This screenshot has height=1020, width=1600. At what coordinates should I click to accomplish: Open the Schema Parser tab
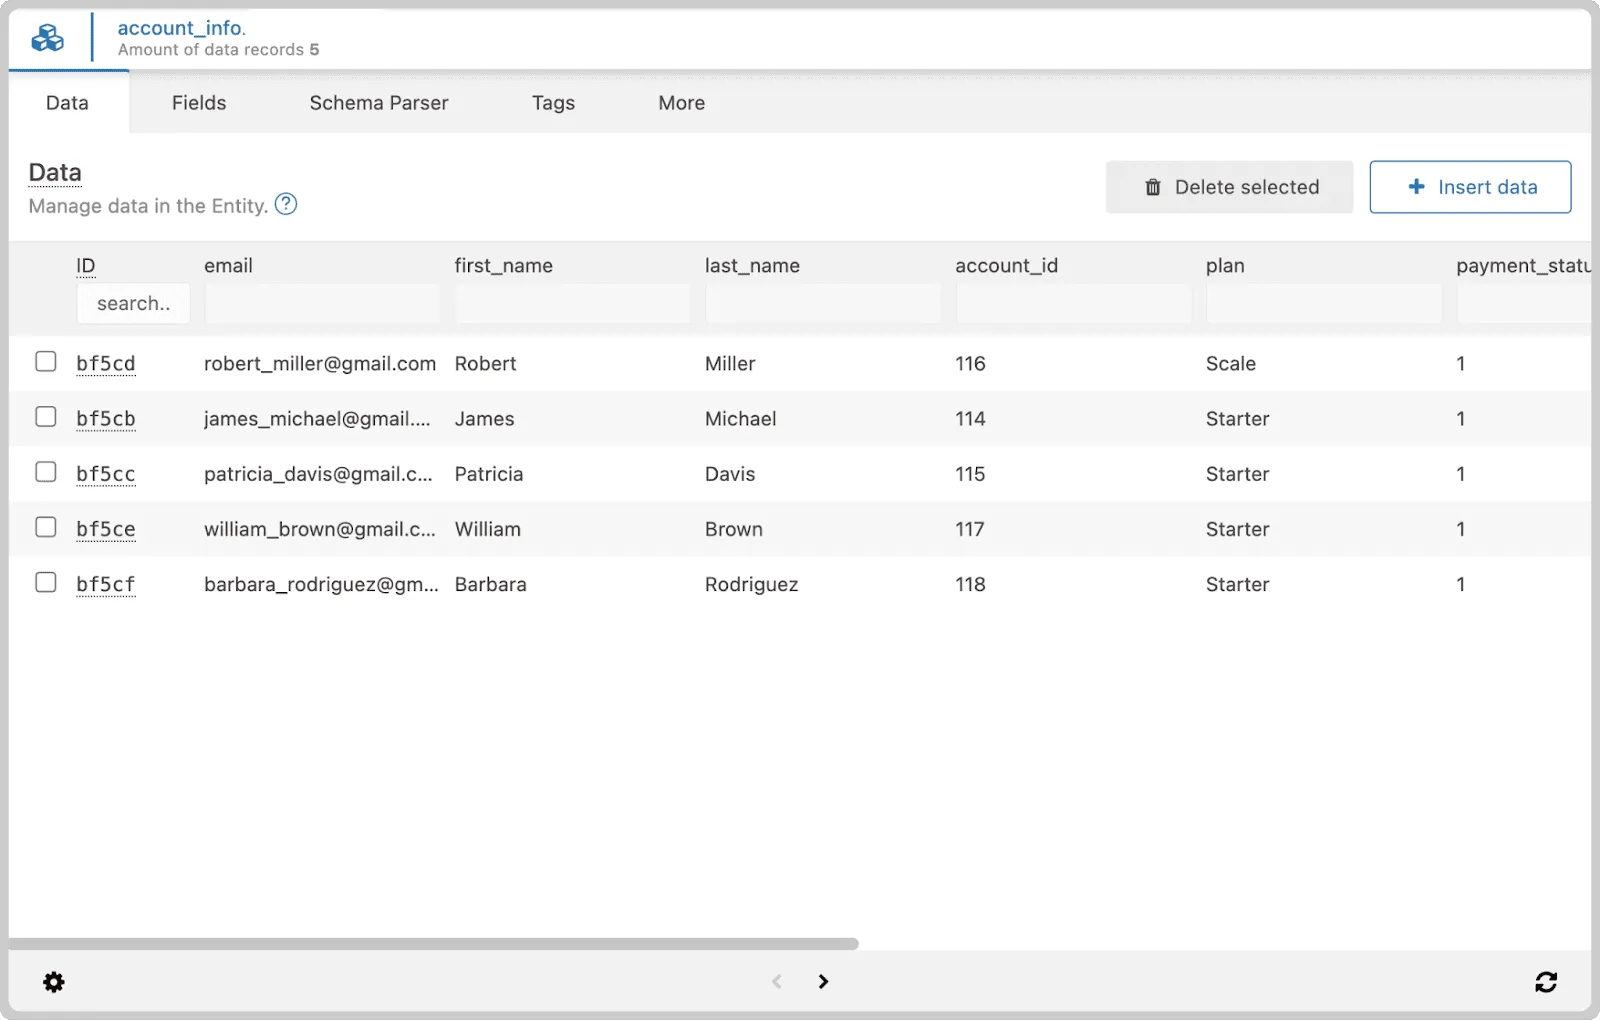(x=378, y=102)
